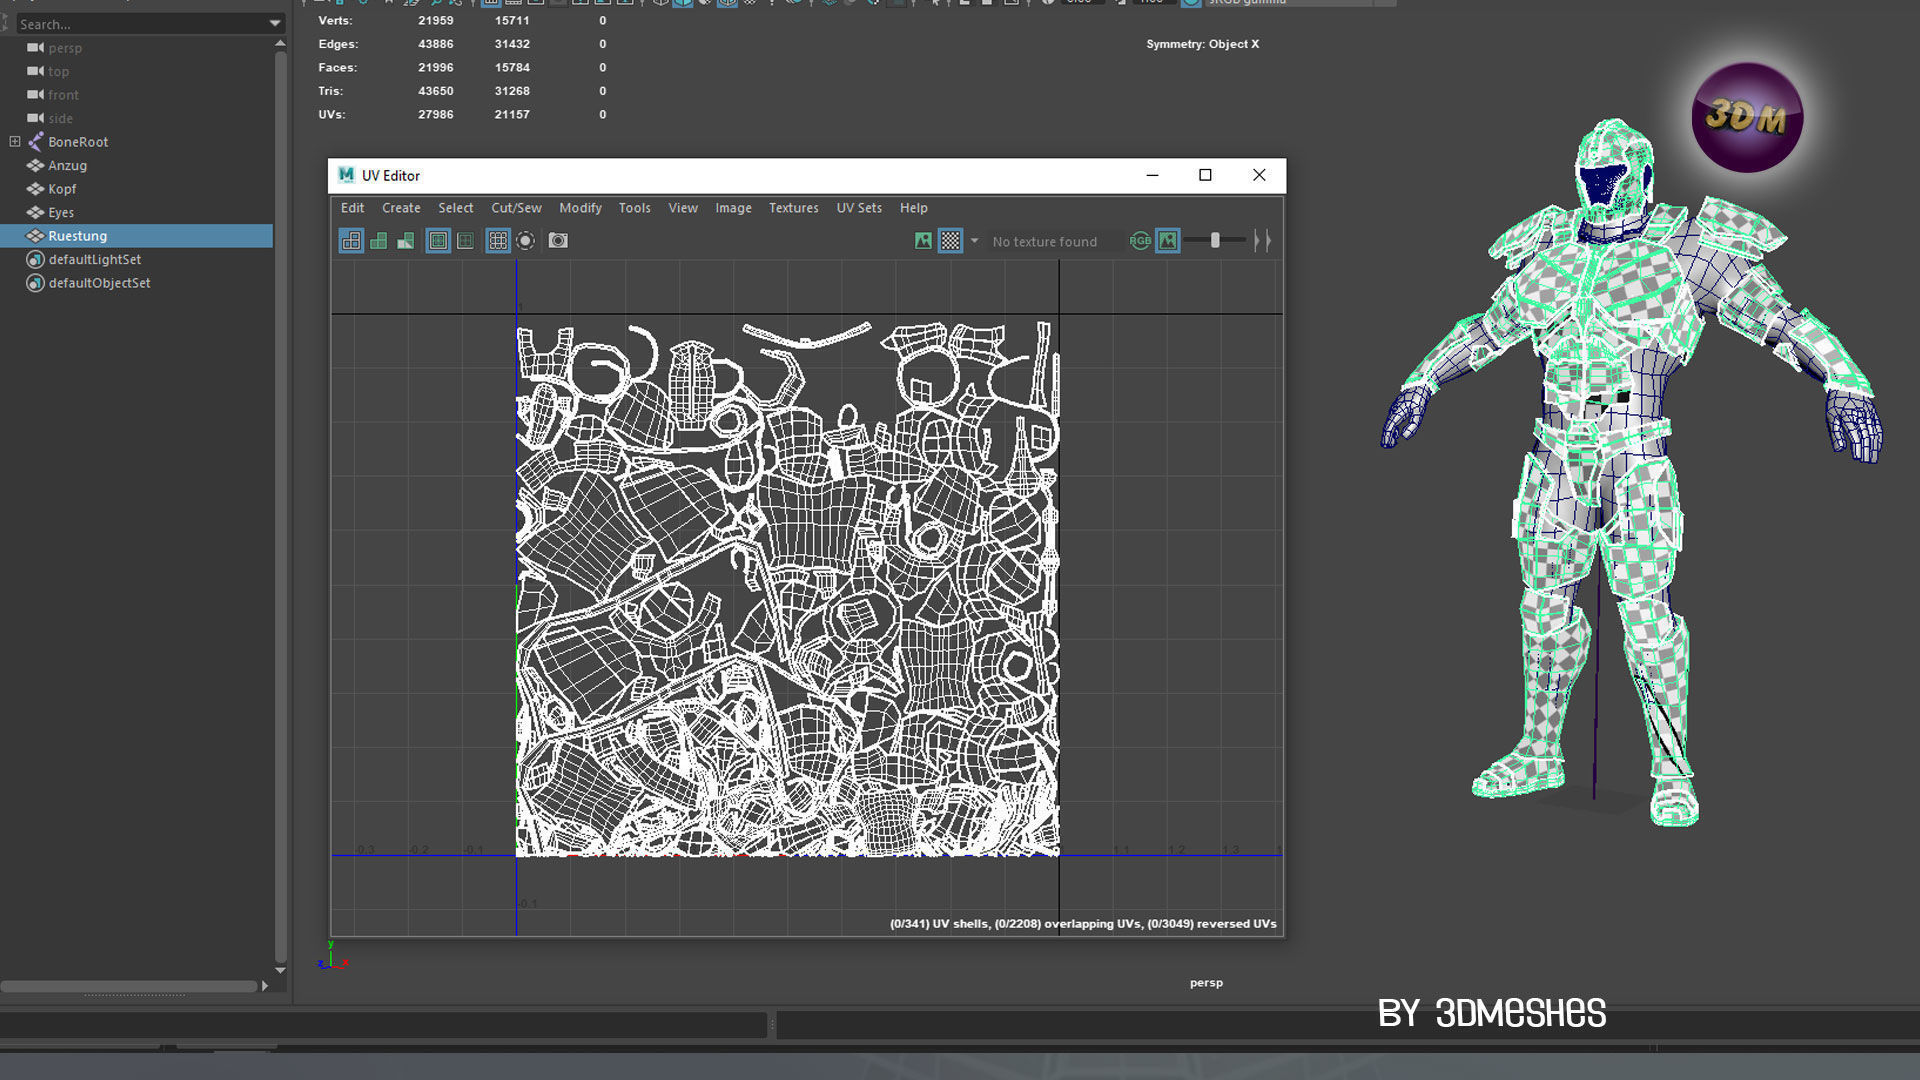The height and width of the screenshot is (1080, 1920).
Task: Select the Anzug object in outliner
Action: click(x=67, y=166)
